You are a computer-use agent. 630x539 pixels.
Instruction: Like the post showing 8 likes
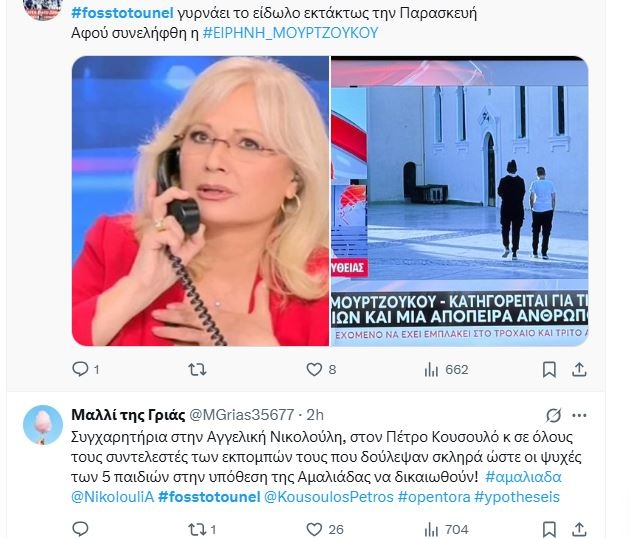[x=314, y=369]
